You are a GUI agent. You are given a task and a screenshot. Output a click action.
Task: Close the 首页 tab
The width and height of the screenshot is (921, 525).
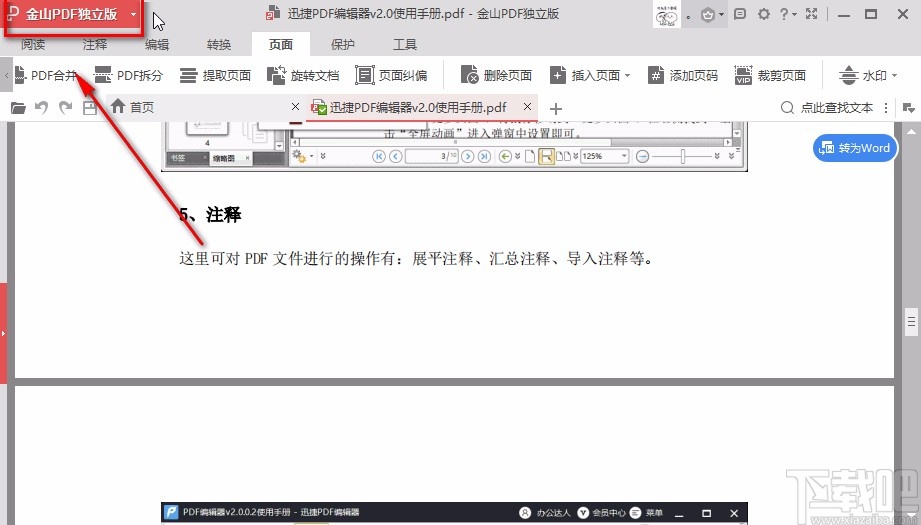pyautogui.click(x=295, y=107)
